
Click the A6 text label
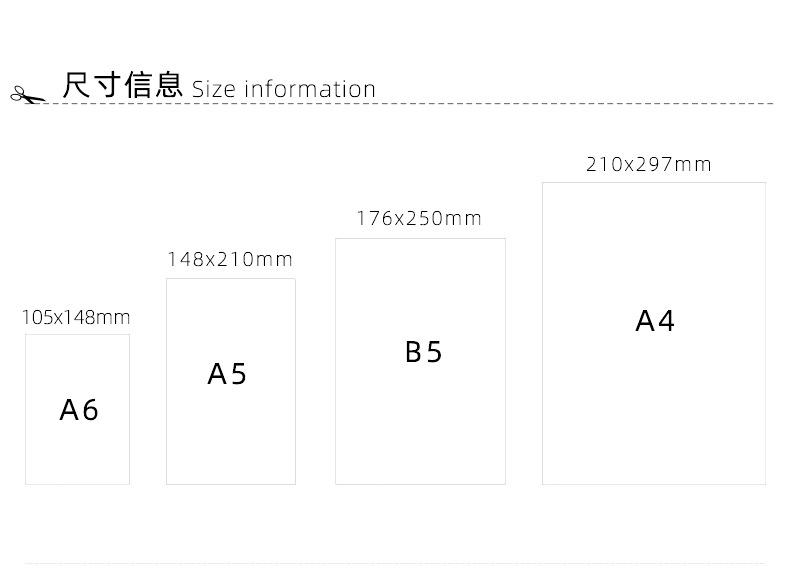click(79, 410)
